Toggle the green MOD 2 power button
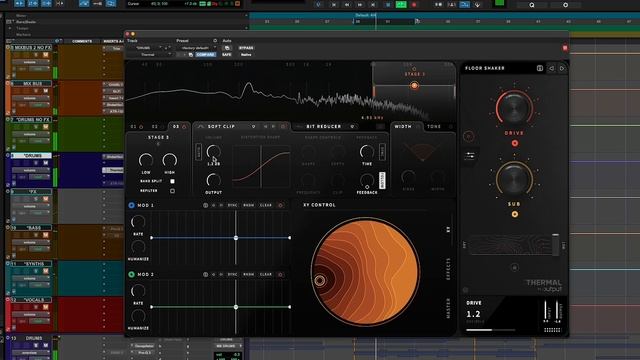Screen dimensions: 640x360 point(131,274)
